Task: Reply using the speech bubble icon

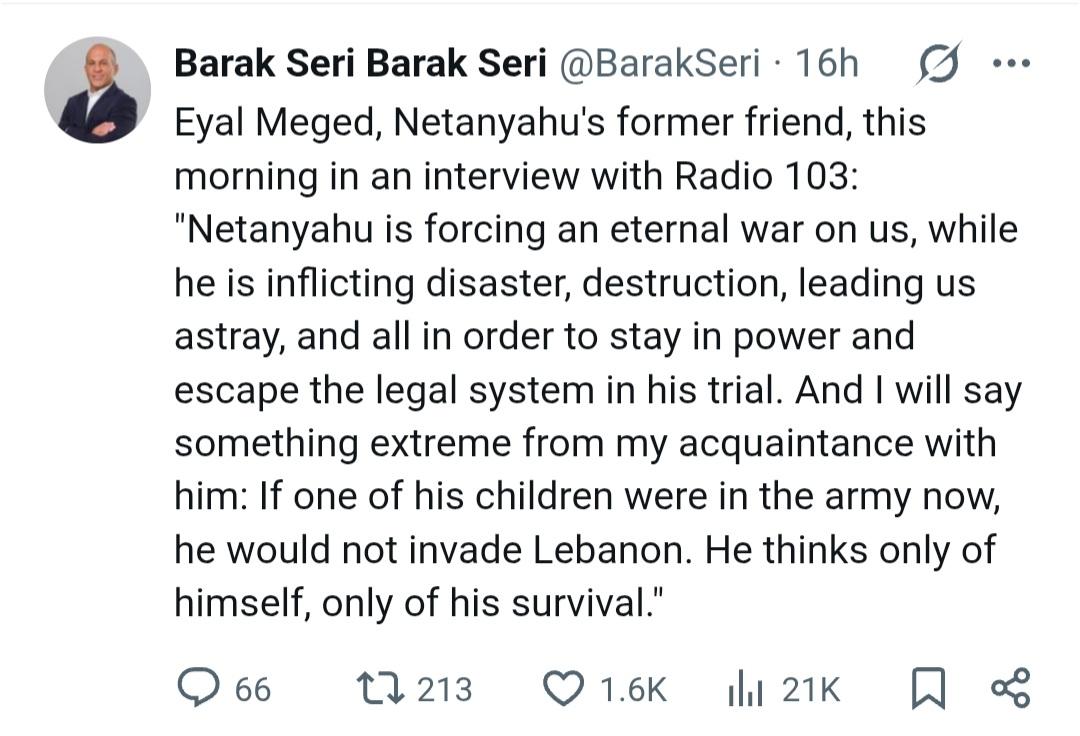Action: click(x=197, y=687)
